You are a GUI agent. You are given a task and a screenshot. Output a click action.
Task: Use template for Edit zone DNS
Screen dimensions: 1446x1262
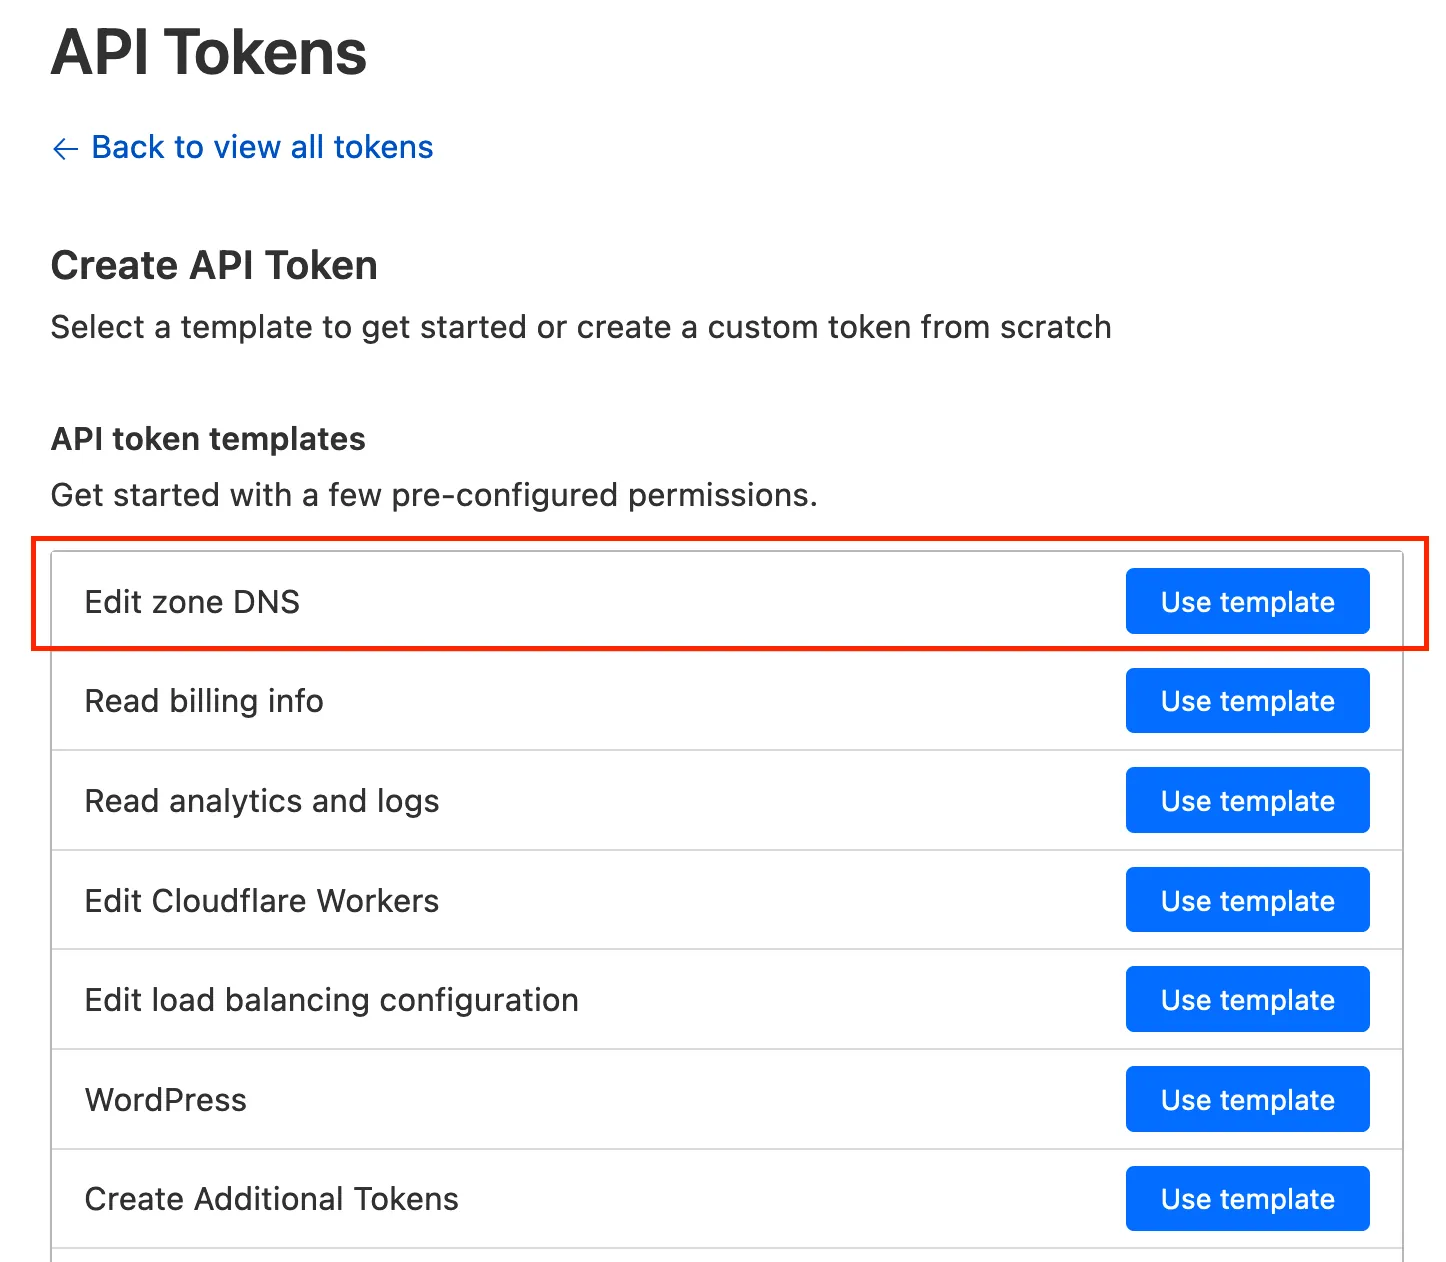[x=1246, y=602]
